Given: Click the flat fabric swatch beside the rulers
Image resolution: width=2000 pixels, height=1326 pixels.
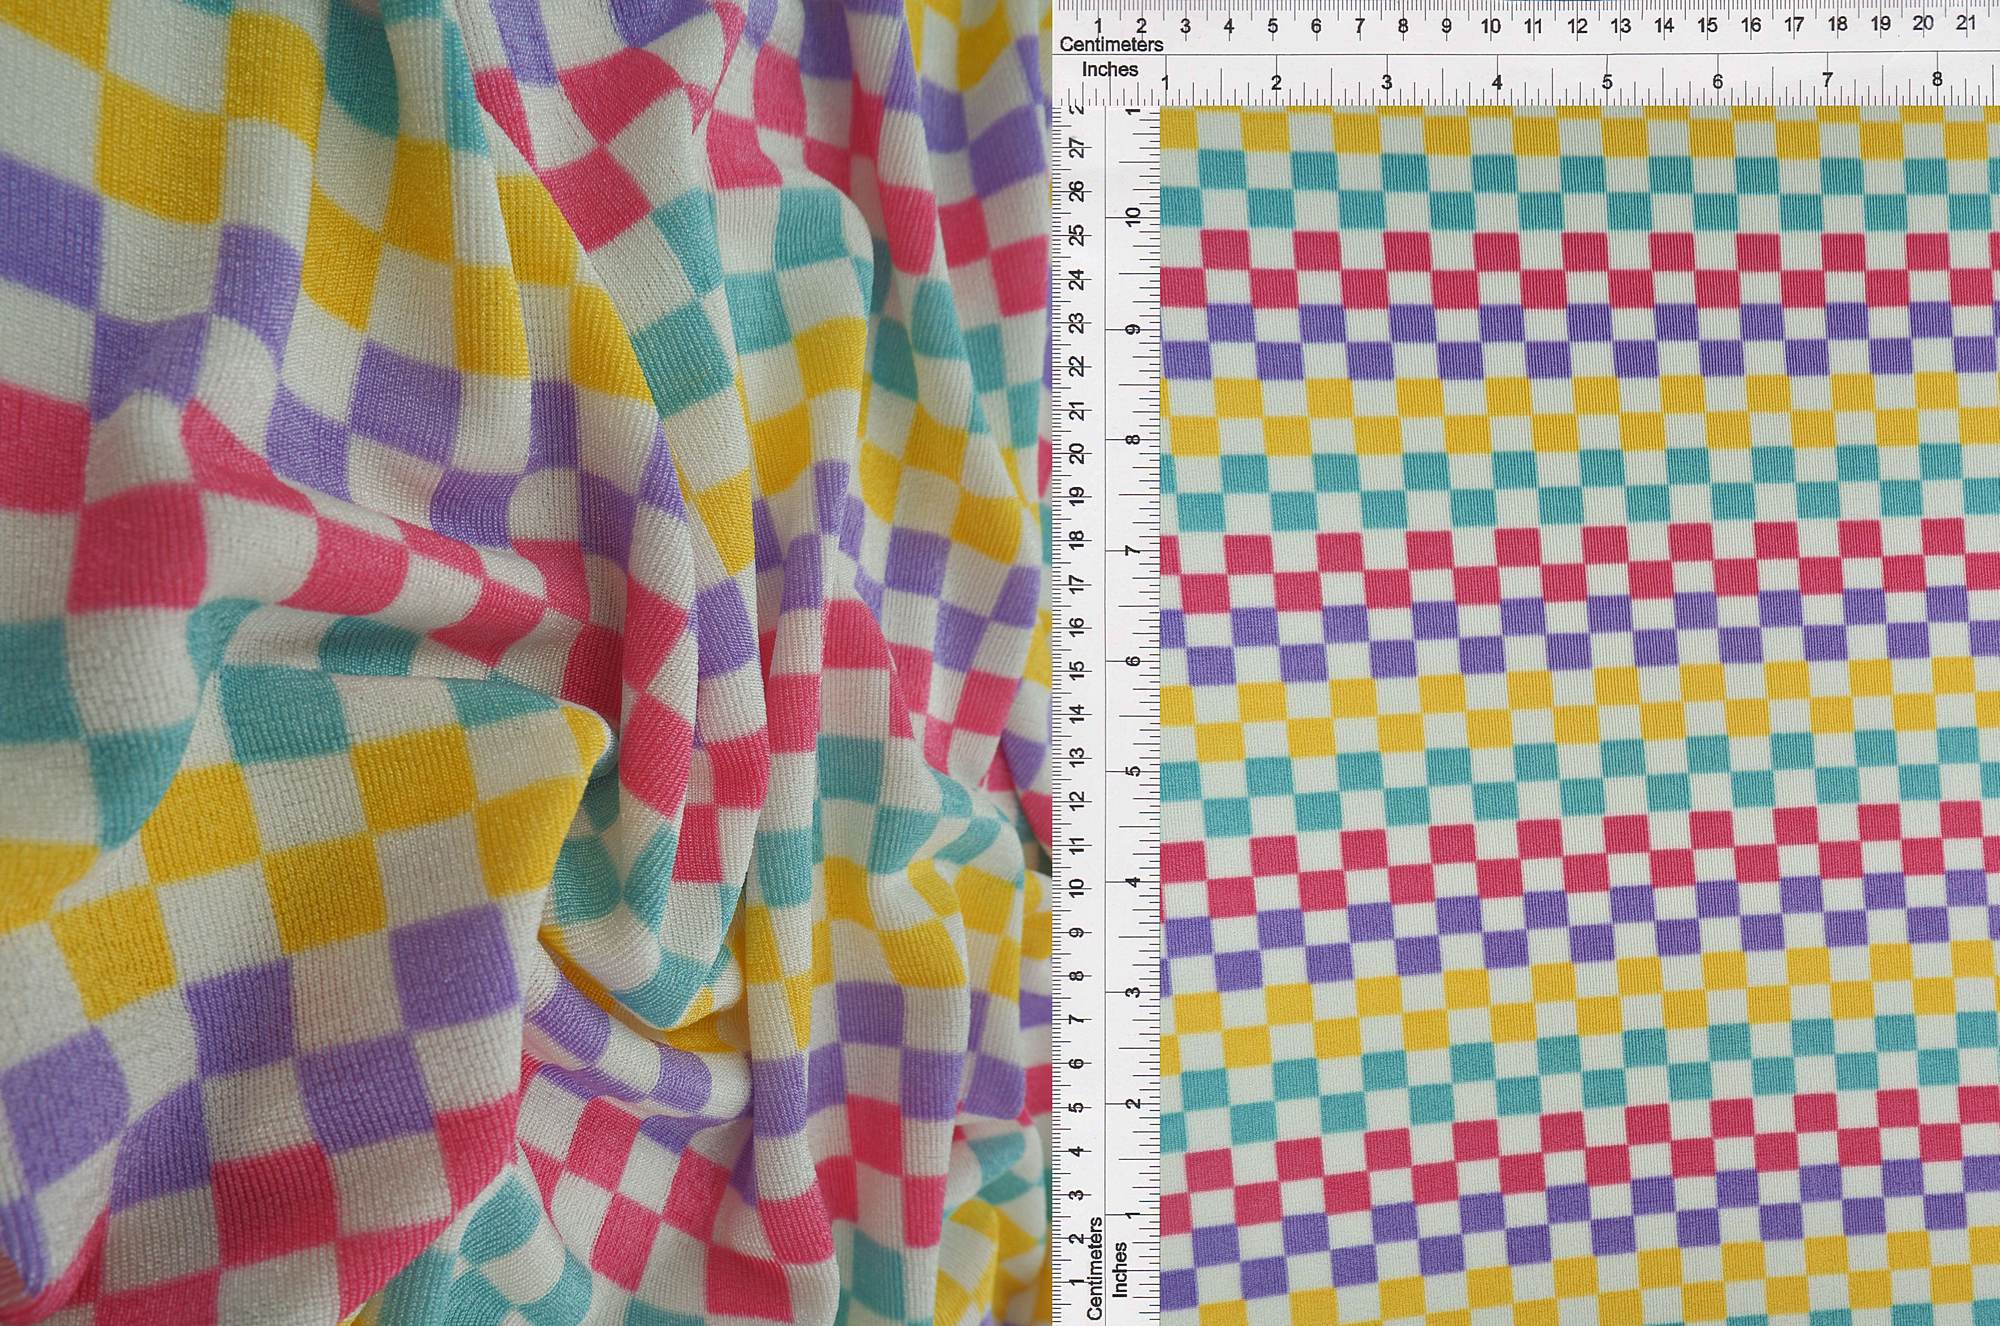Looking at the screenshot, I should 1580,716.
